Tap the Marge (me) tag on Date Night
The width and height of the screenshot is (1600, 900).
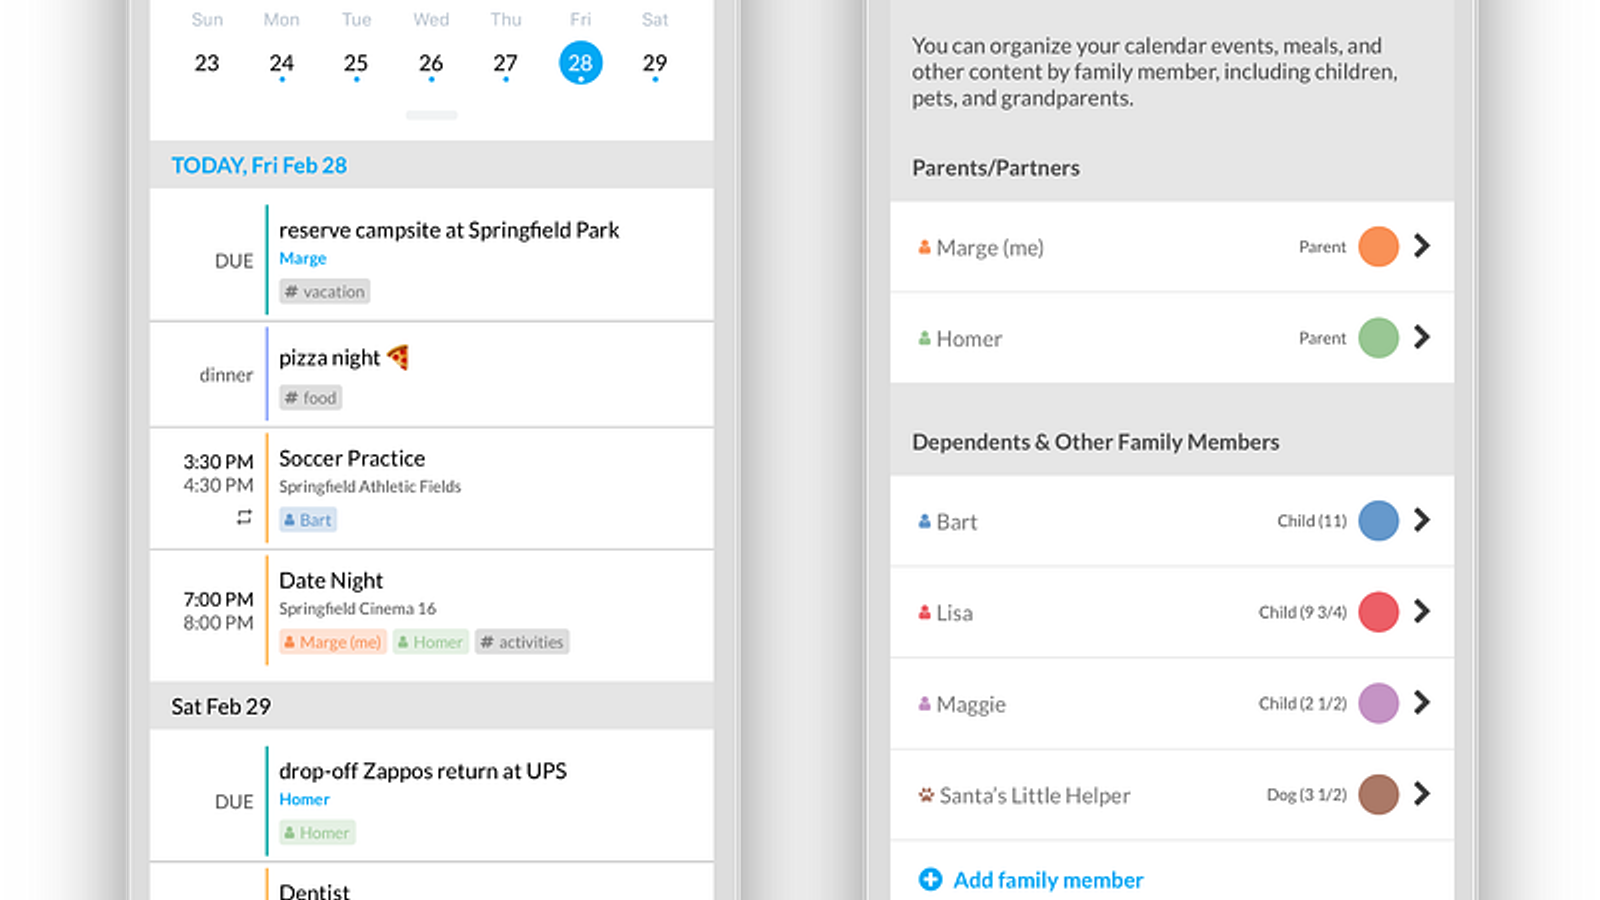pyautogui.click(x=333, y=642)
